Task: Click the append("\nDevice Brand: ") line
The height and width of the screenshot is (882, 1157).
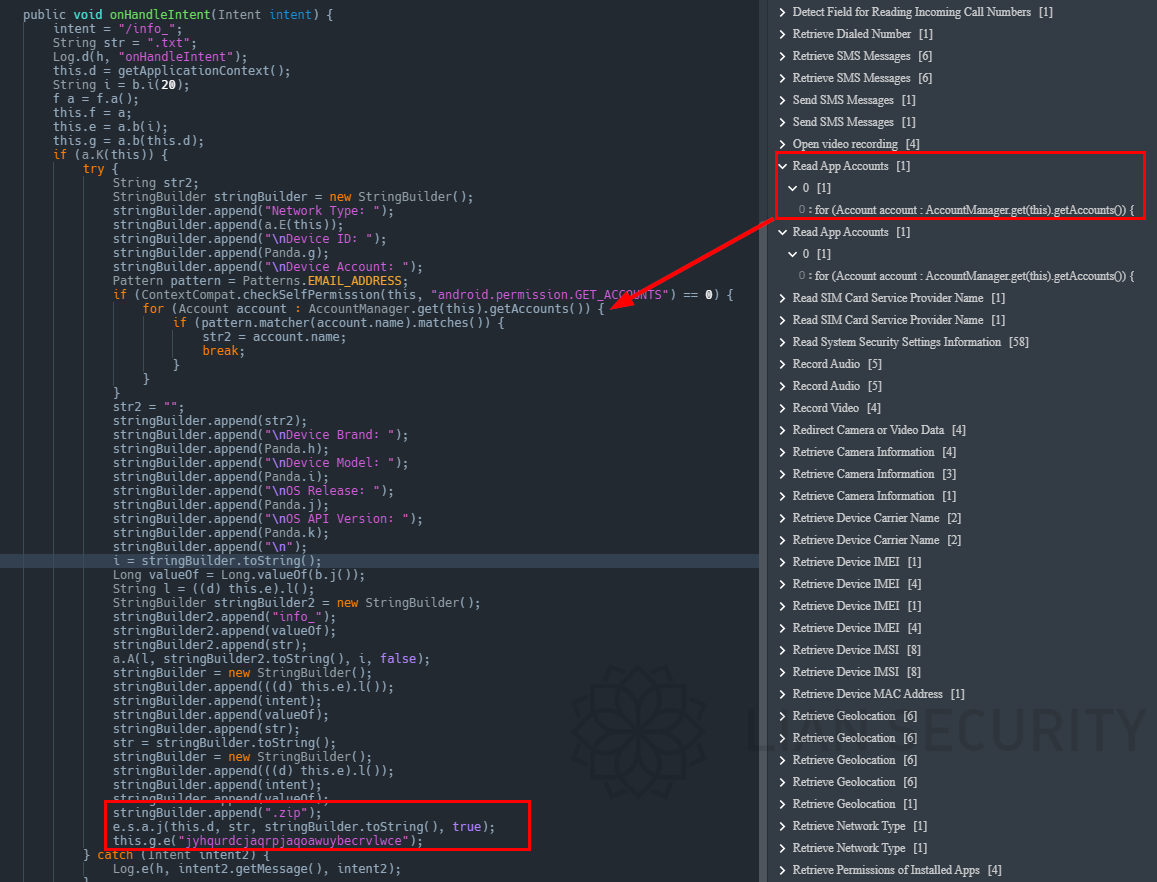Action: (260, 435)
